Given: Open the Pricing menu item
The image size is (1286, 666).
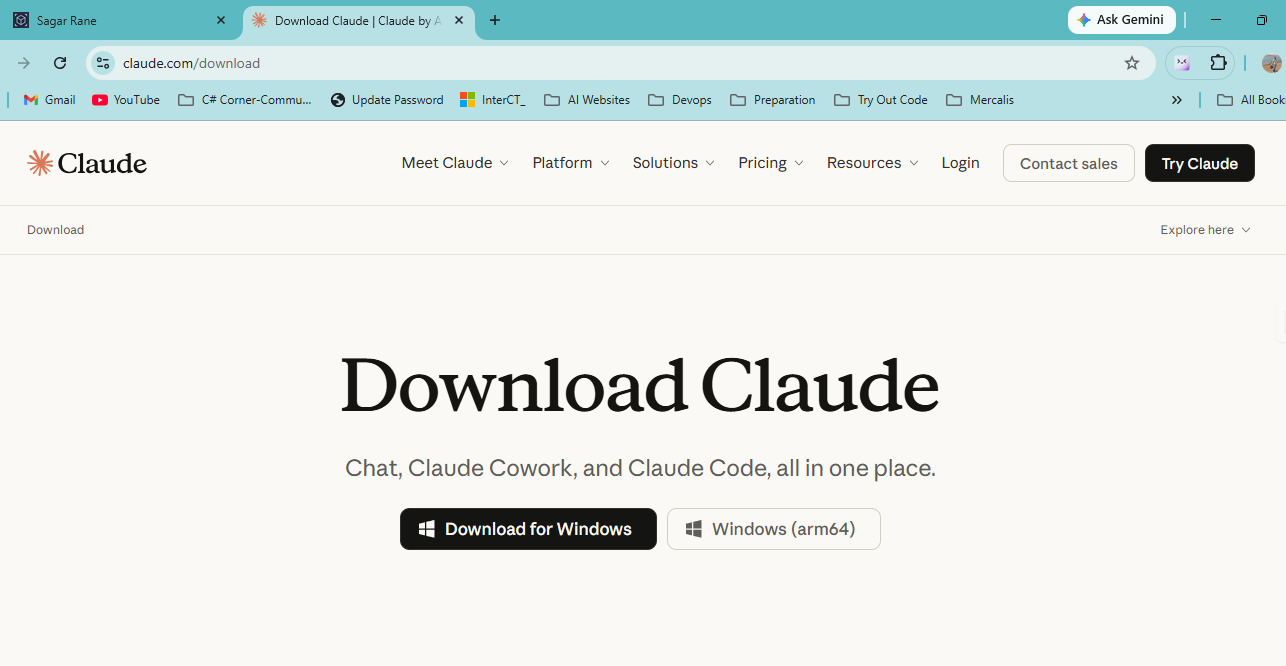Looking at the screenshot, I should [771, 163].
